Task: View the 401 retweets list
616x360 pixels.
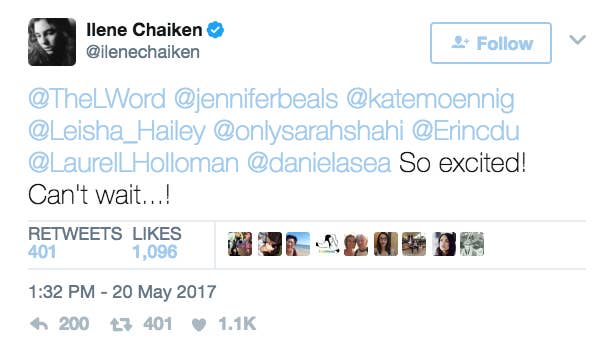Action: (75, 243)
